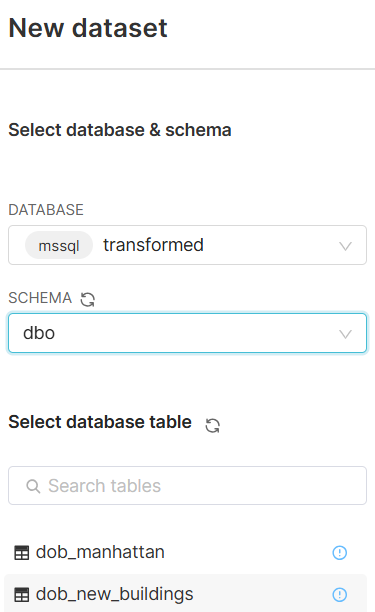The height and width of the screenshot is (612, 375).
Task: Expand the schema selector chevron arrow
Action: tap(345, 334)
